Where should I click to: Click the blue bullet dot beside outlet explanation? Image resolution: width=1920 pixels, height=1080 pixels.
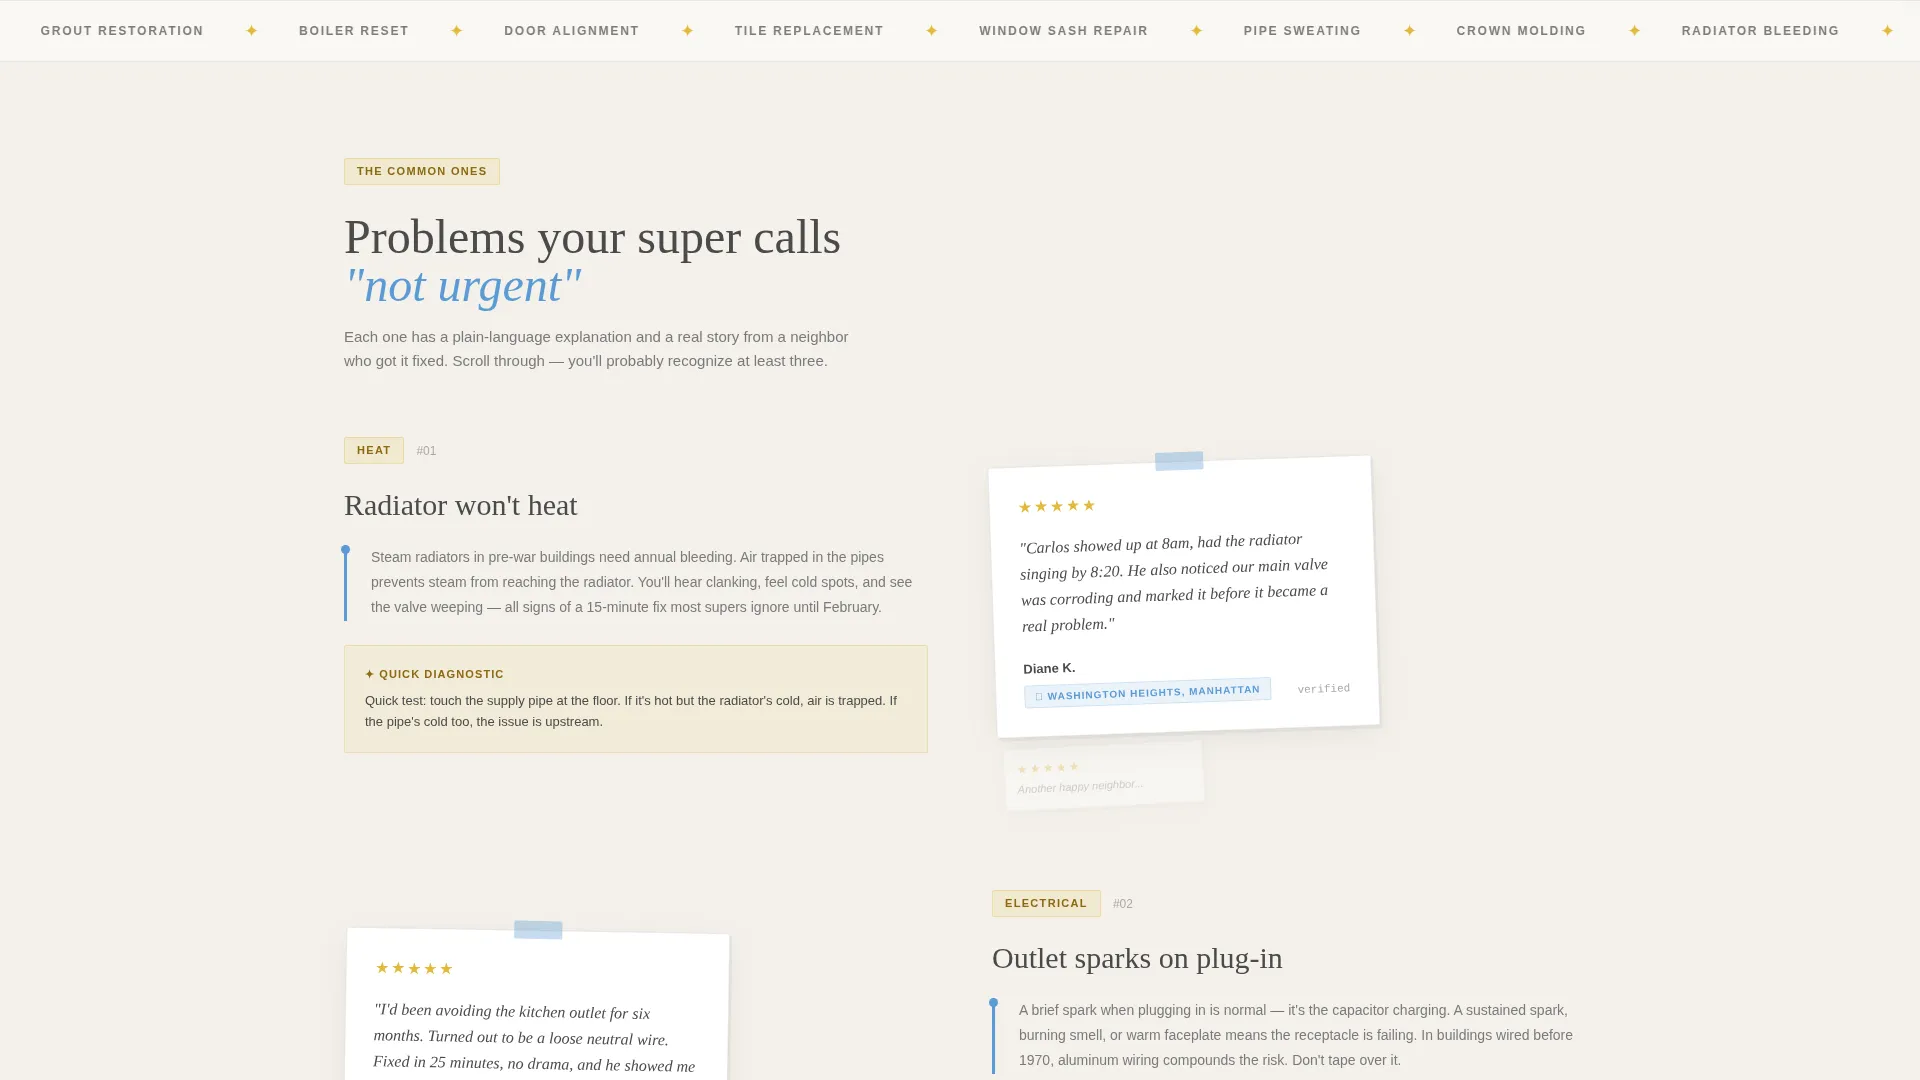click(x=994, y=1003)
